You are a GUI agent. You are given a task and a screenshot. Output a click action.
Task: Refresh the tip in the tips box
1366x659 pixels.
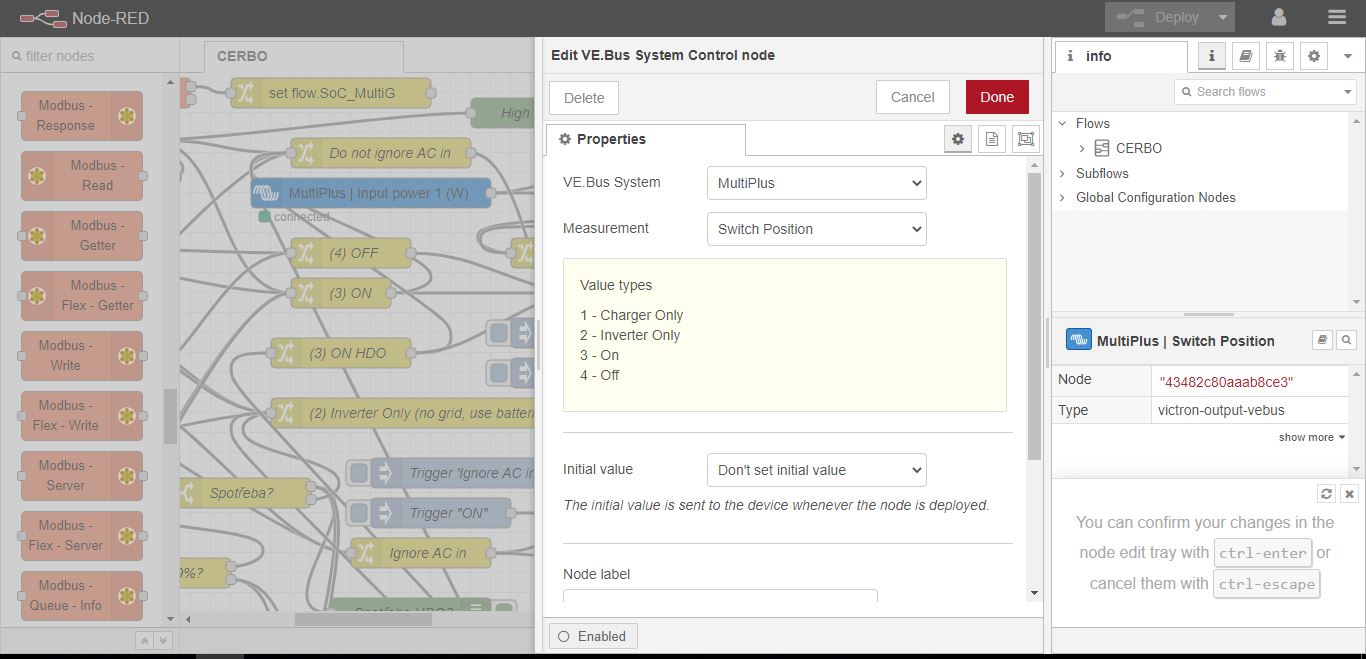[1326, 493]
